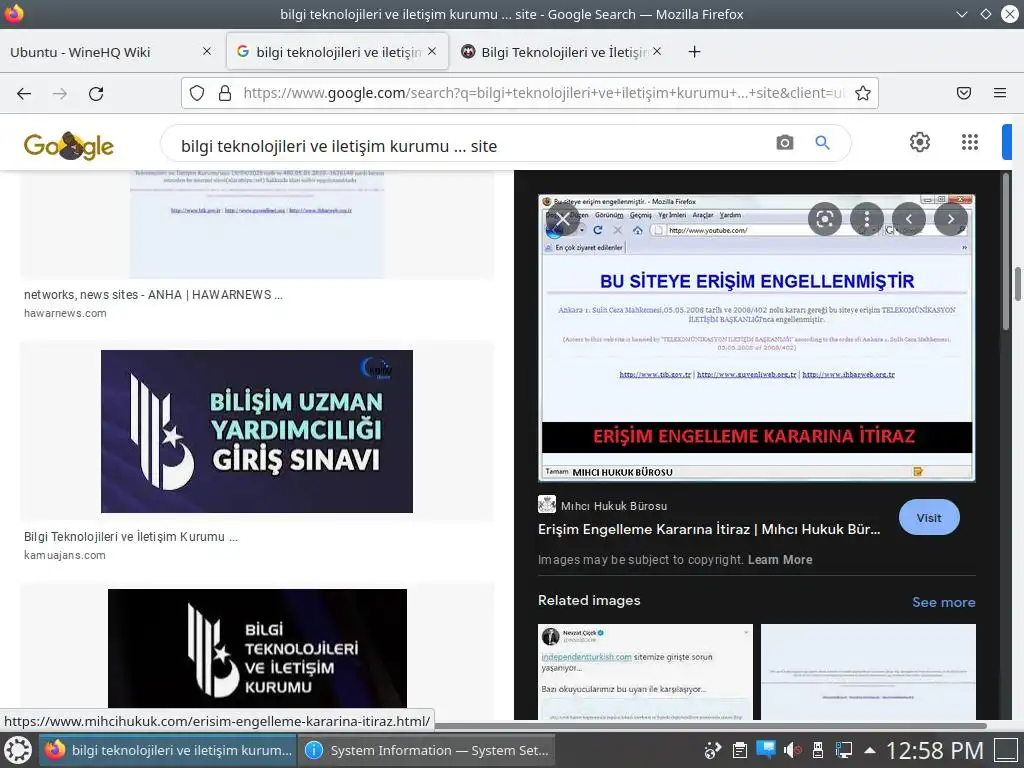Click the 'Bilgi Teknolojileri ve İletişim Kurumu ...' caption
This screenshot has width=1024, height=768.
131,537
